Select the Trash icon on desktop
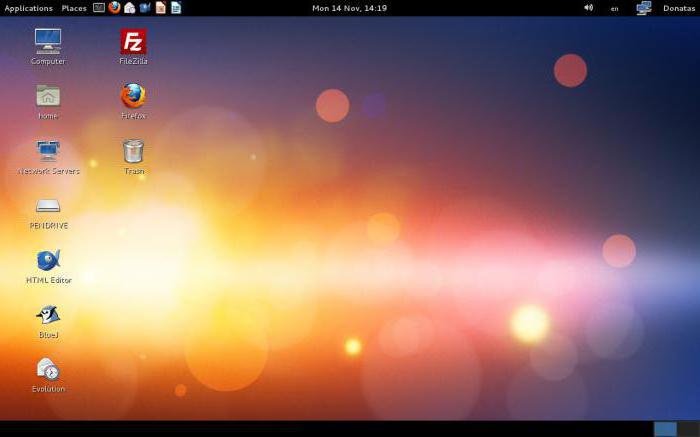Screen dimensions: 700x437 133,152
